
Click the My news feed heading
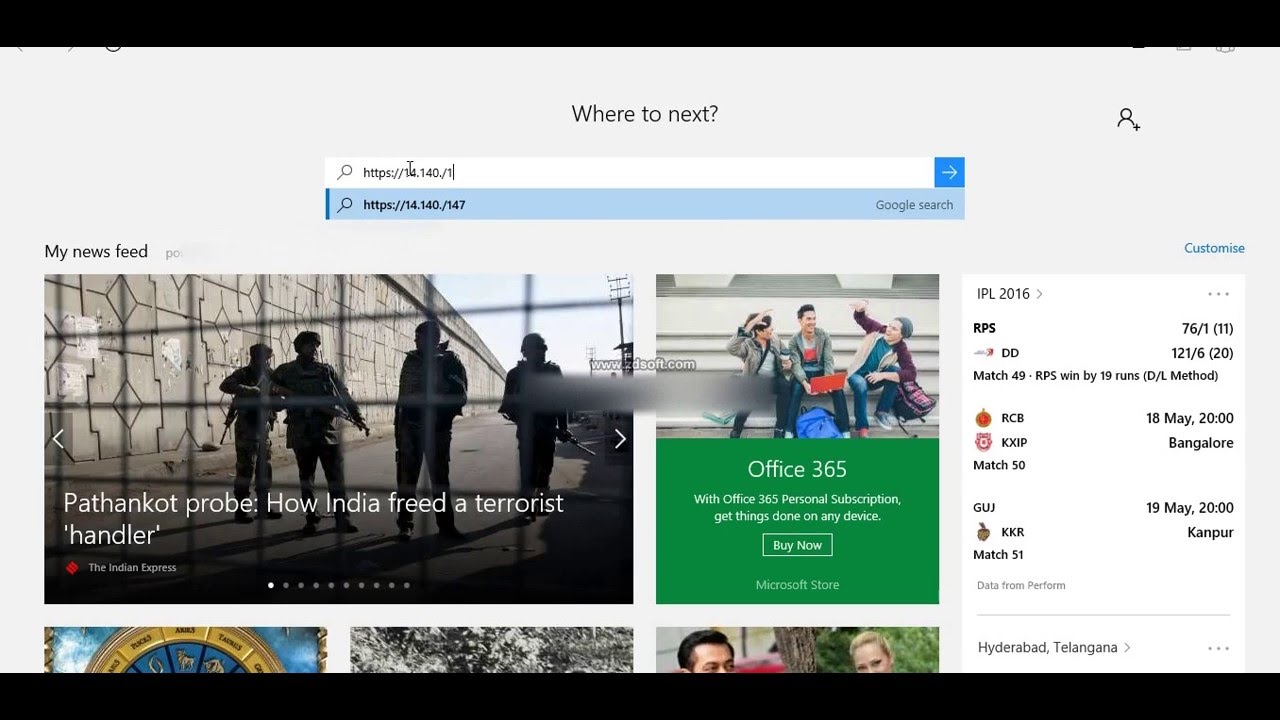pos(96,252)
